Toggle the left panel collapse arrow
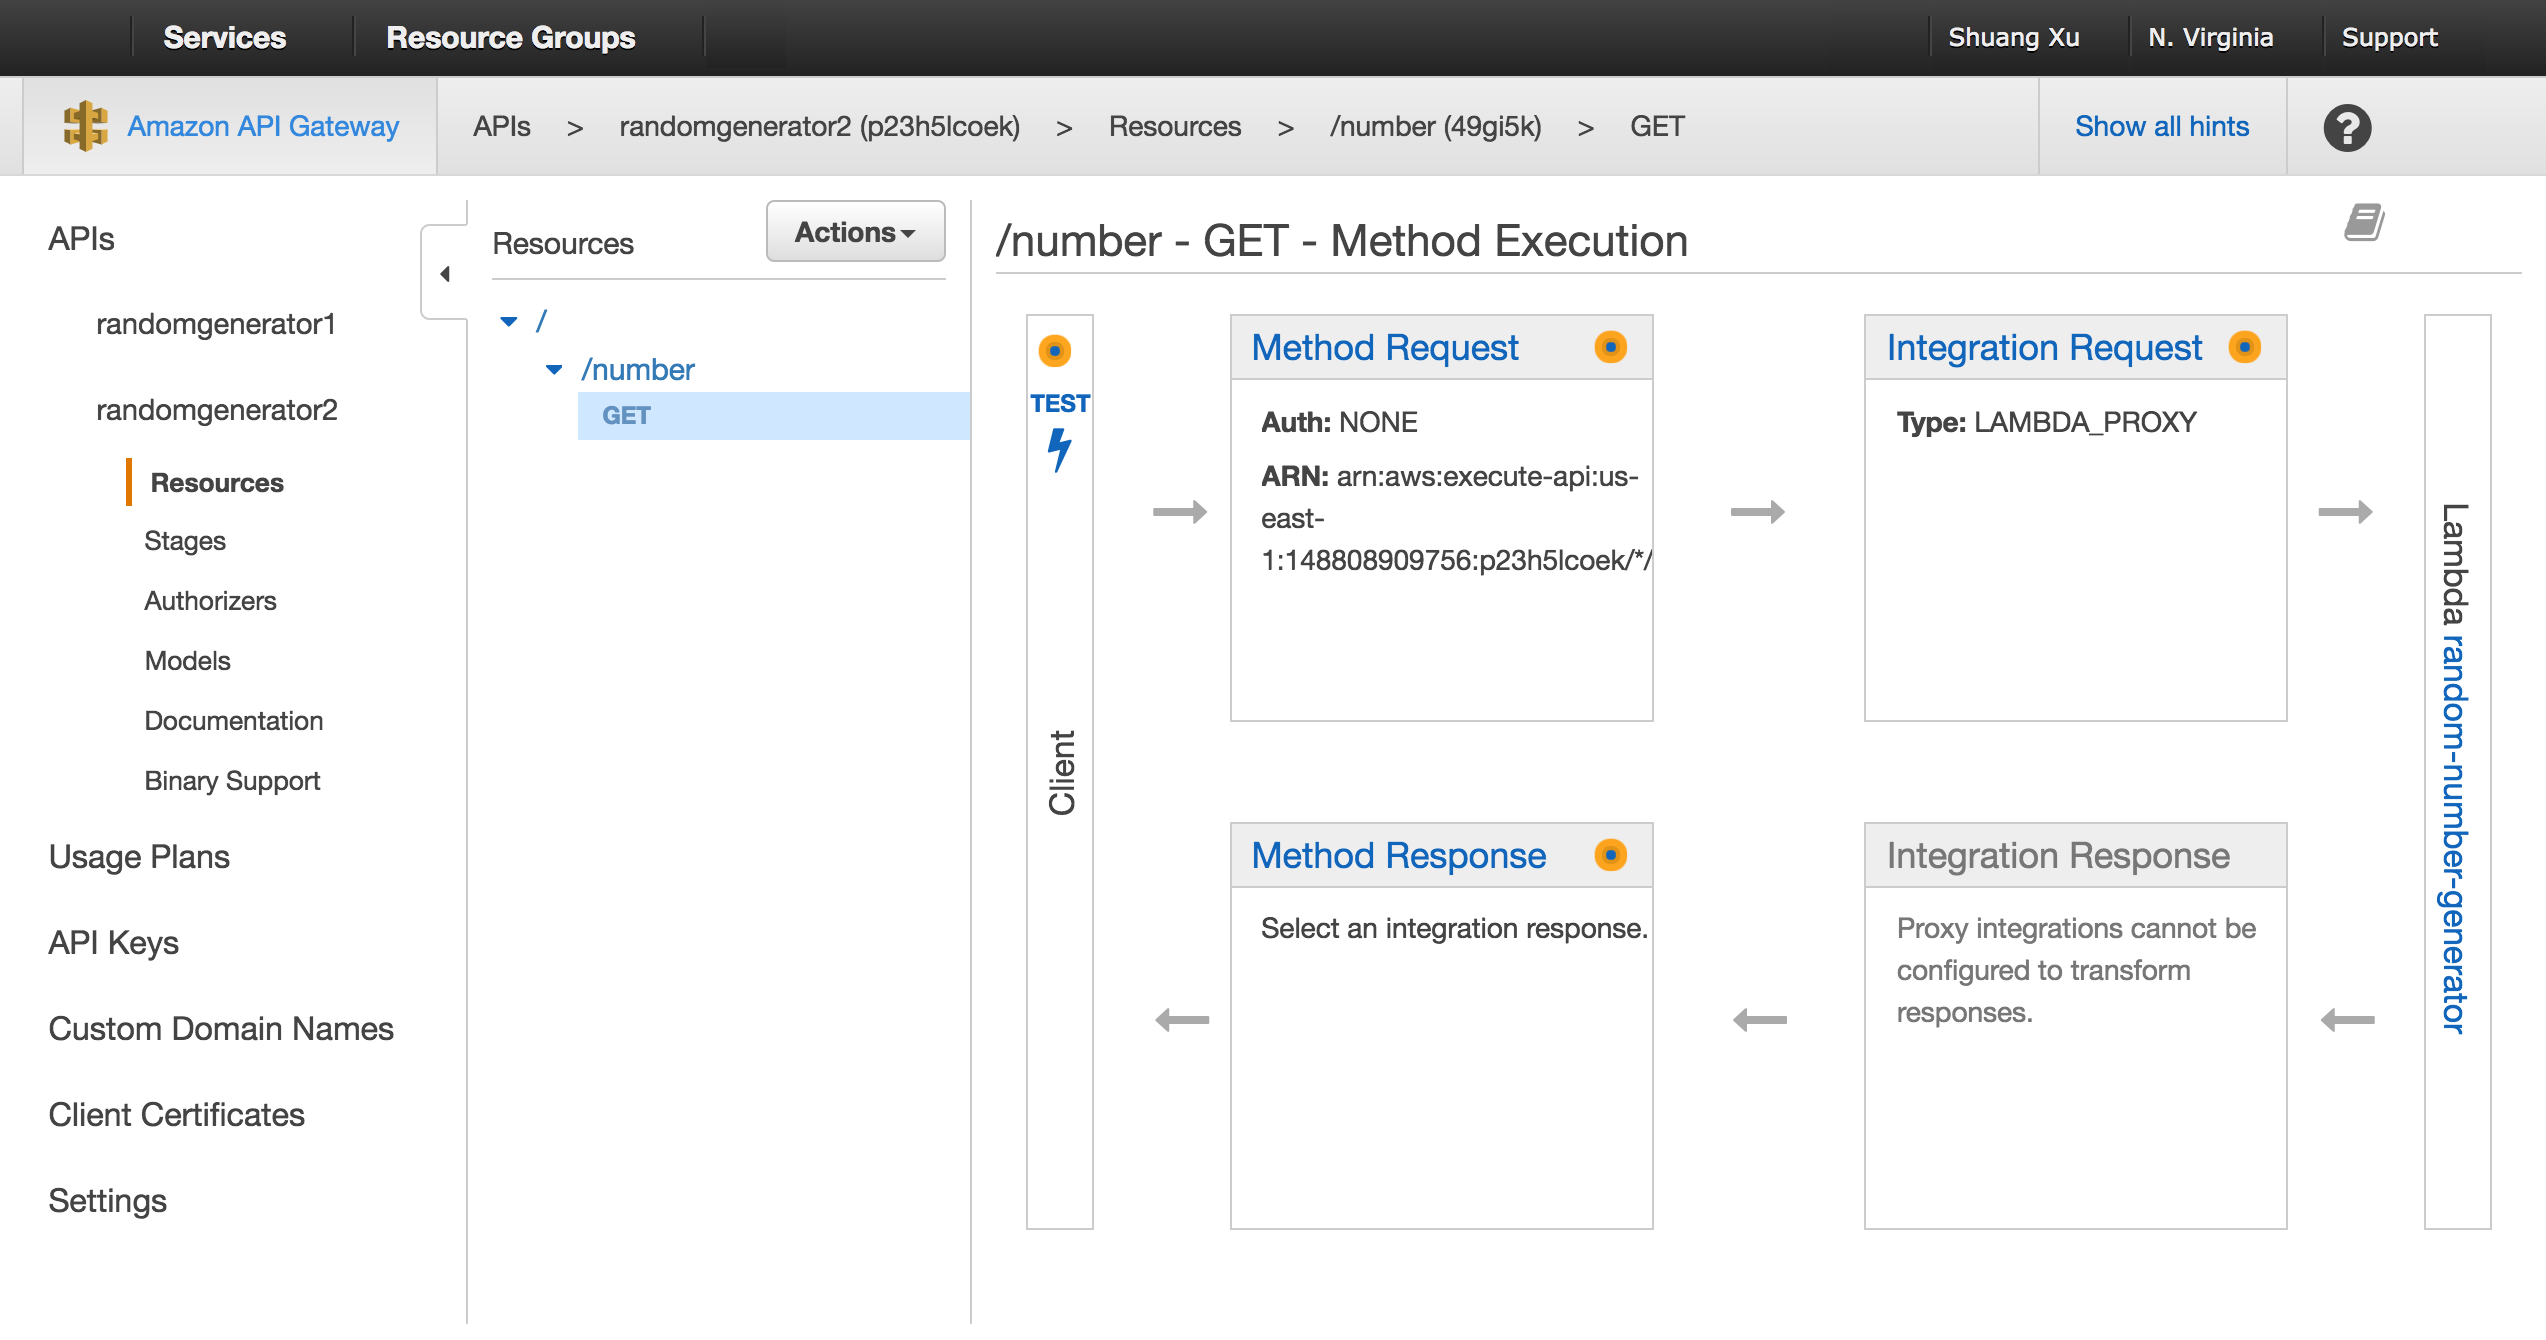The width and height of the screenshot is (2546, 1340). (445, 274)
